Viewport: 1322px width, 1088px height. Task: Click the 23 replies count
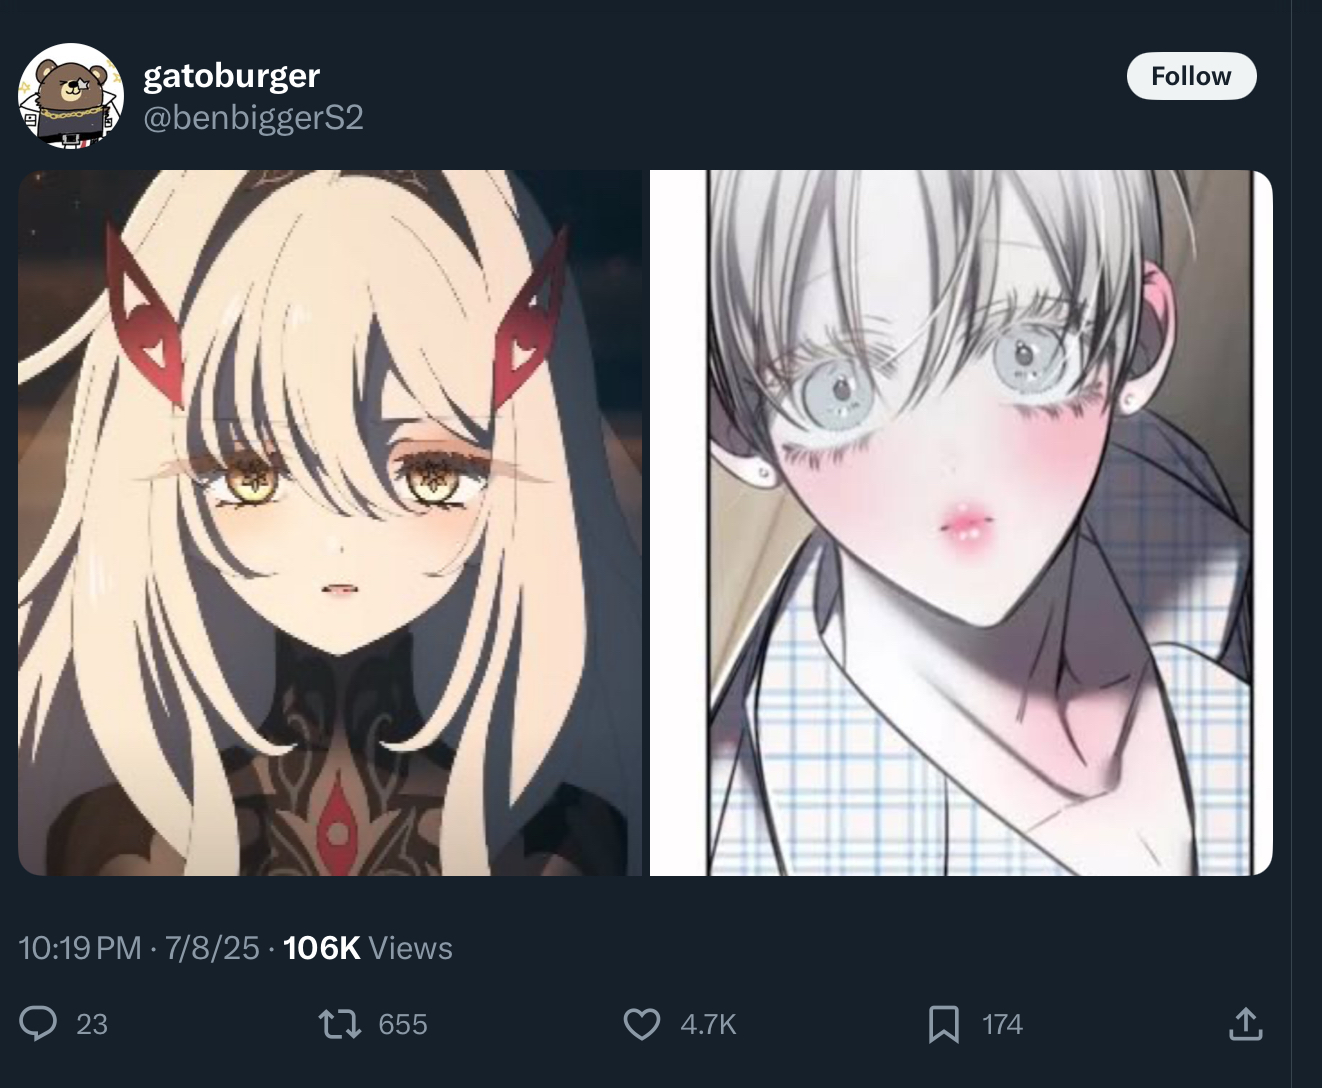(x=92, y=1024)
